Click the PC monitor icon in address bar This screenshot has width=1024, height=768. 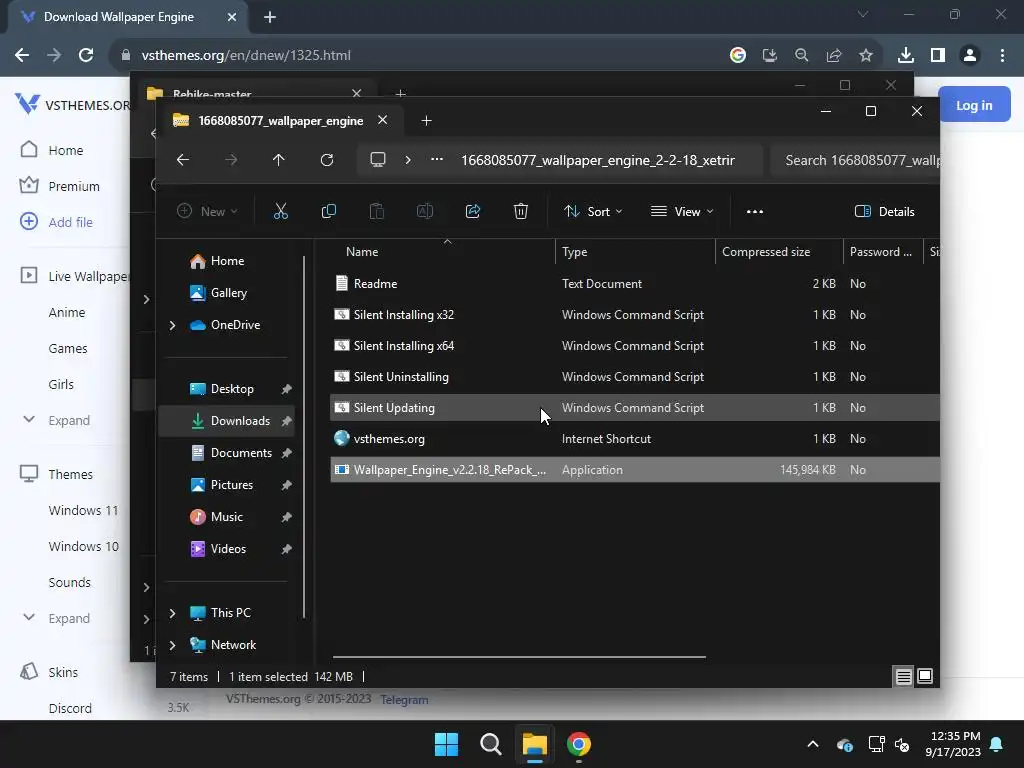[377, 160]
